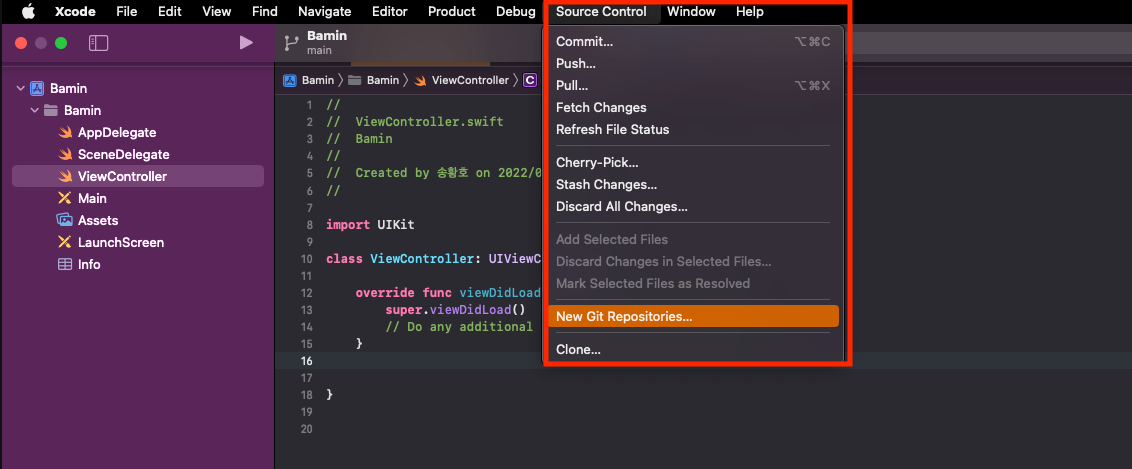
Task: Open the Editor menu
Action: (390, 12)
